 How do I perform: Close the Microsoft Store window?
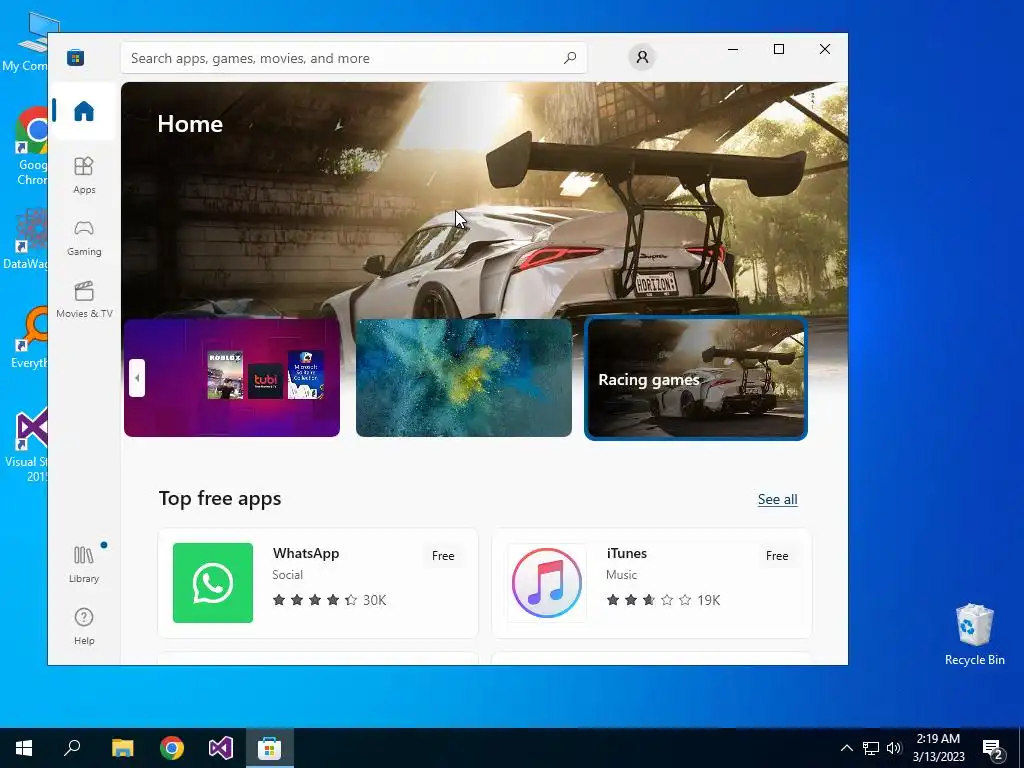825,49
